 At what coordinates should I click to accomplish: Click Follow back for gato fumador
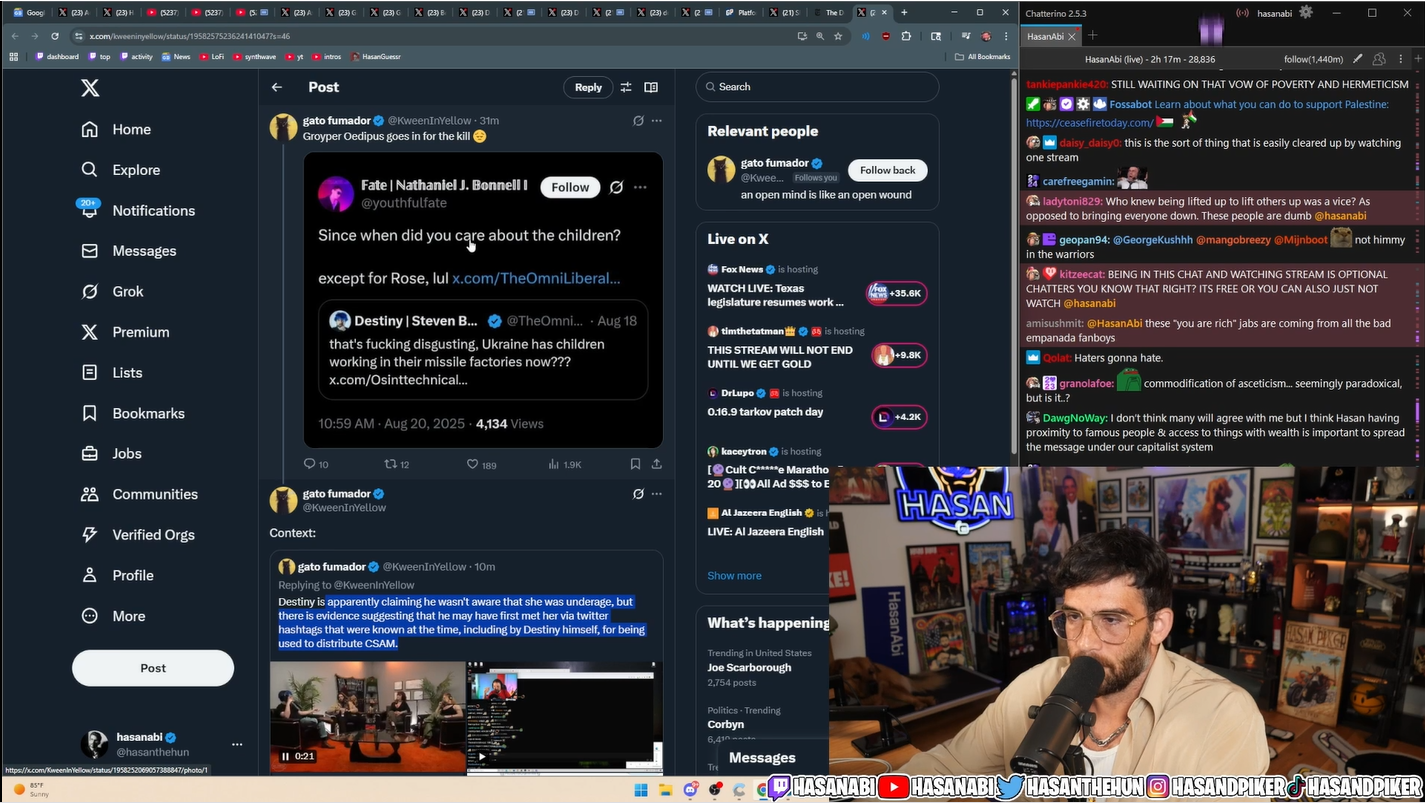(x=888, y=170)
